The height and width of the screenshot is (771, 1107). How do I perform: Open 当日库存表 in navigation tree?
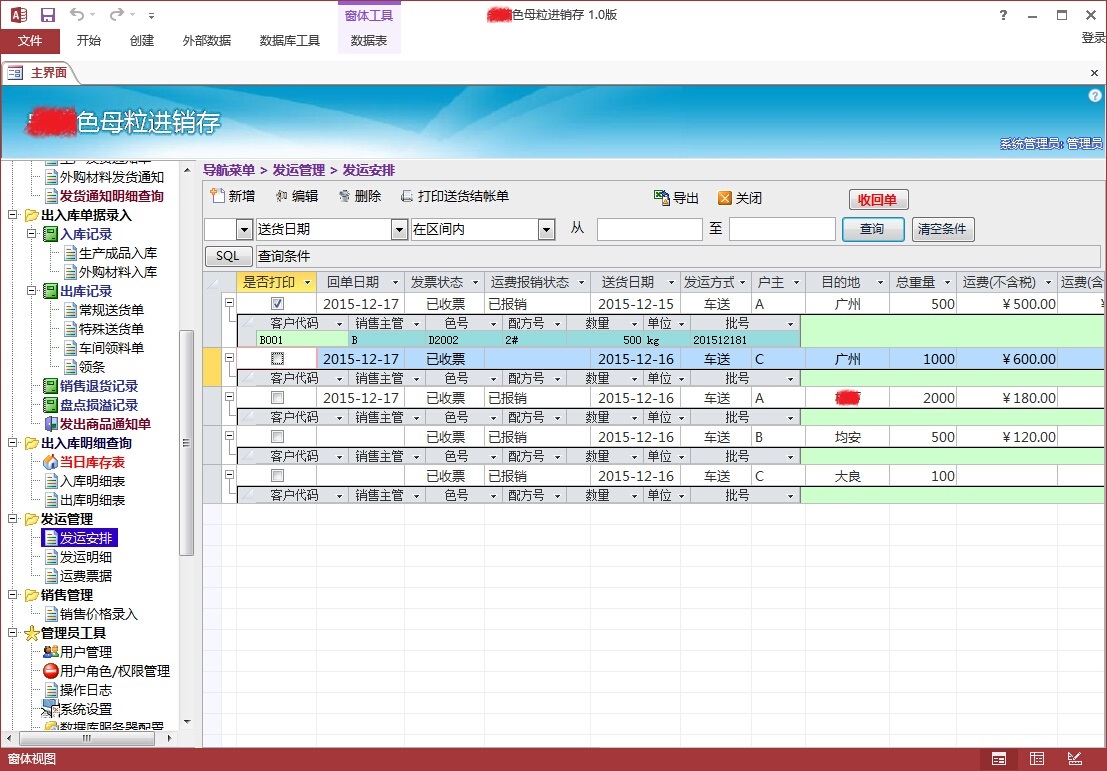click(92, 462)
